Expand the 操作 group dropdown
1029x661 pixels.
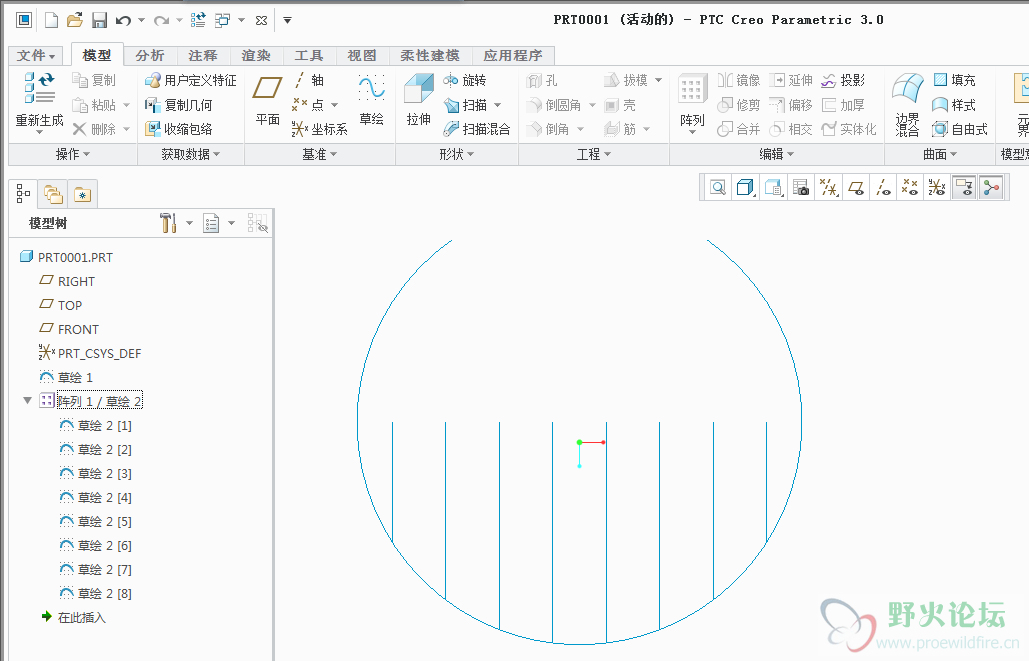point(73,154)
